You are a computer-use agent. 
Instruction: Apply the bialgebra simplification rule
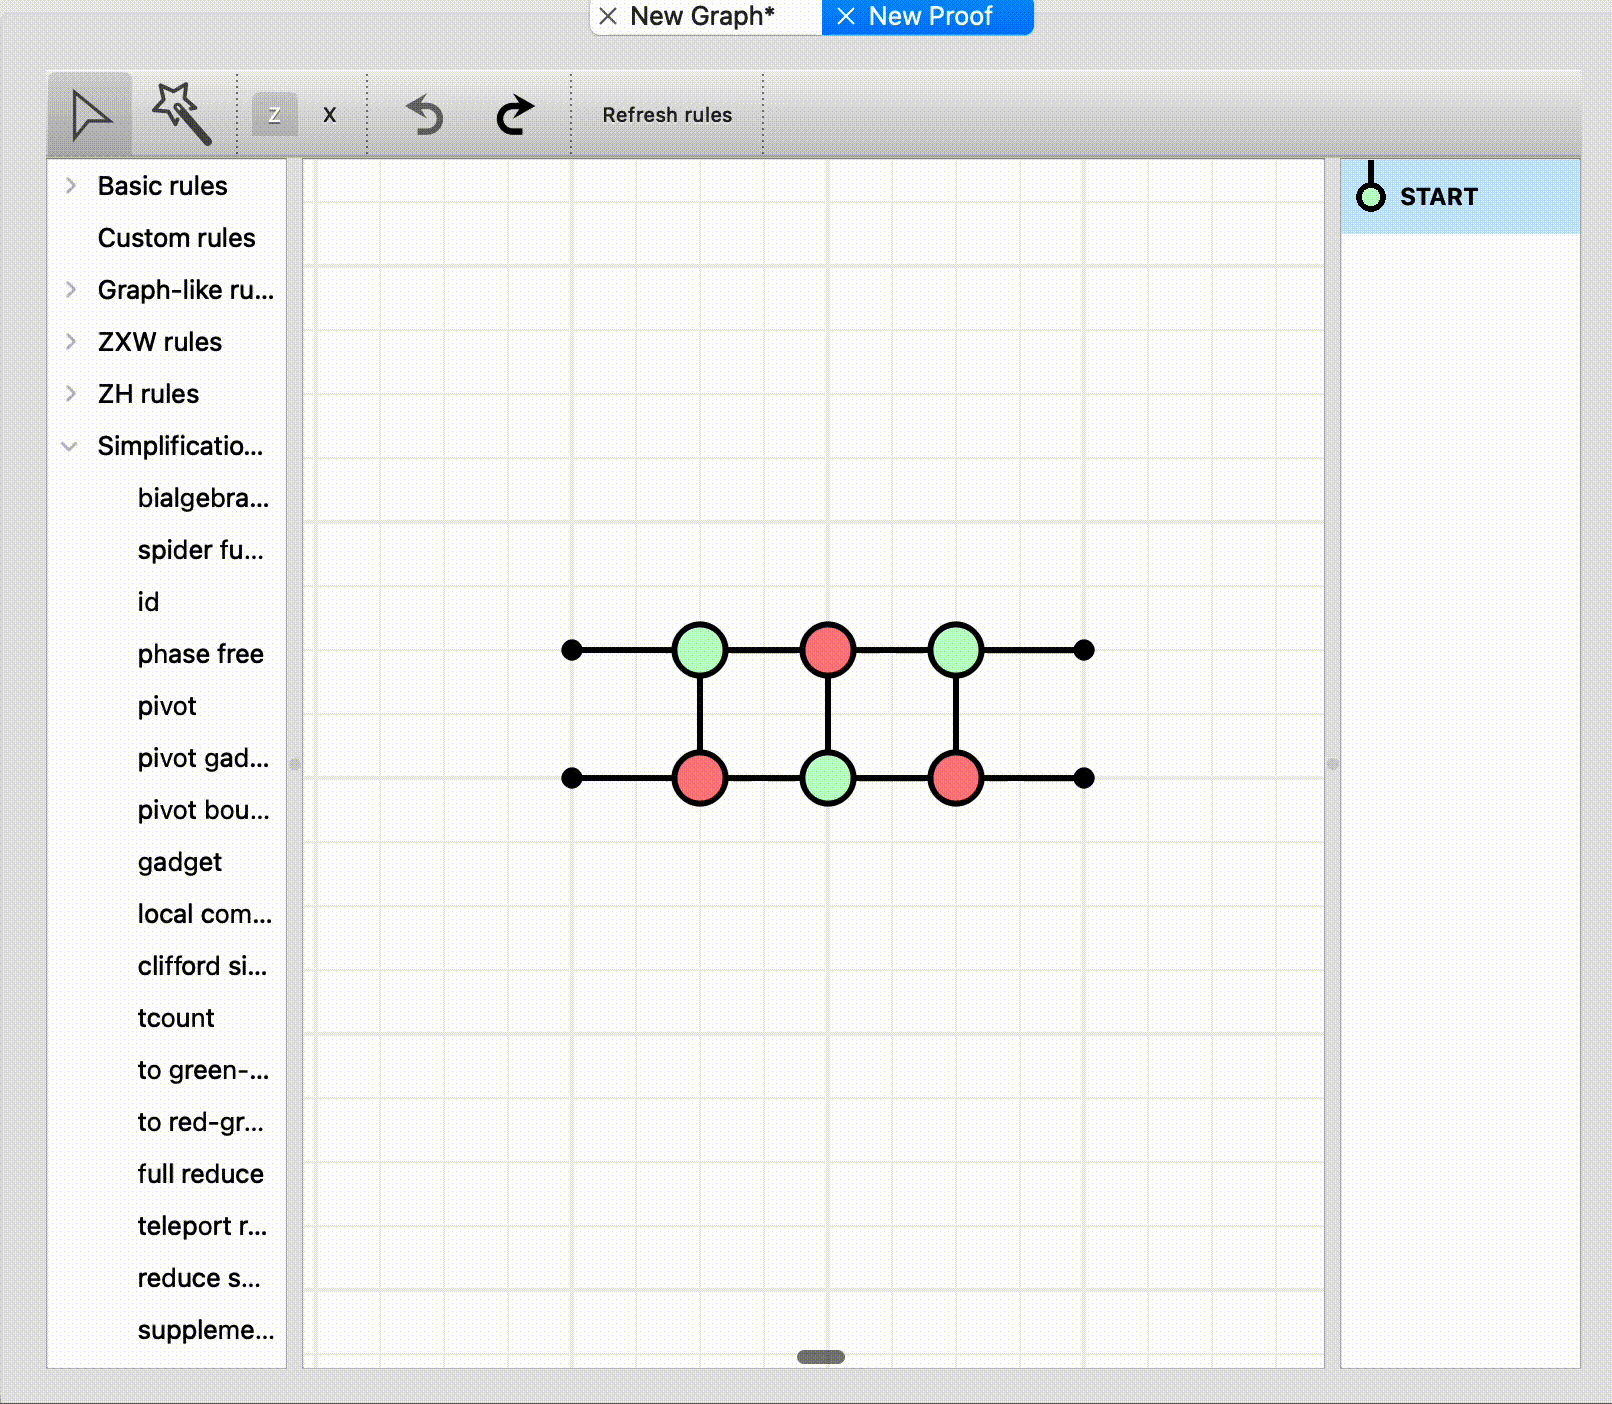[x=204, y=498]
